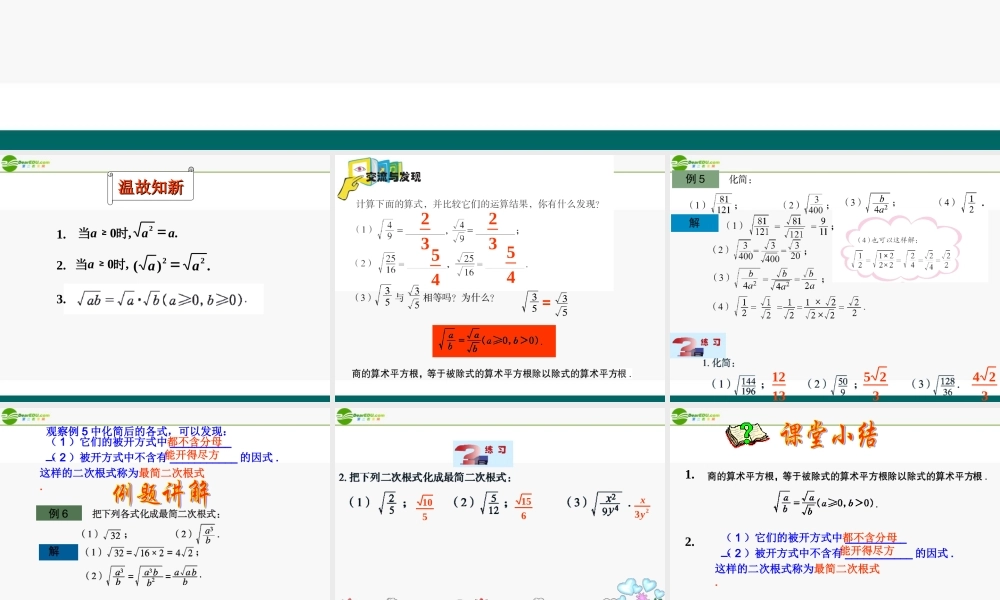This screenshot has height=600, width=1000.
Task: Click the gray 例 5 label
Action: coord(695,179)
